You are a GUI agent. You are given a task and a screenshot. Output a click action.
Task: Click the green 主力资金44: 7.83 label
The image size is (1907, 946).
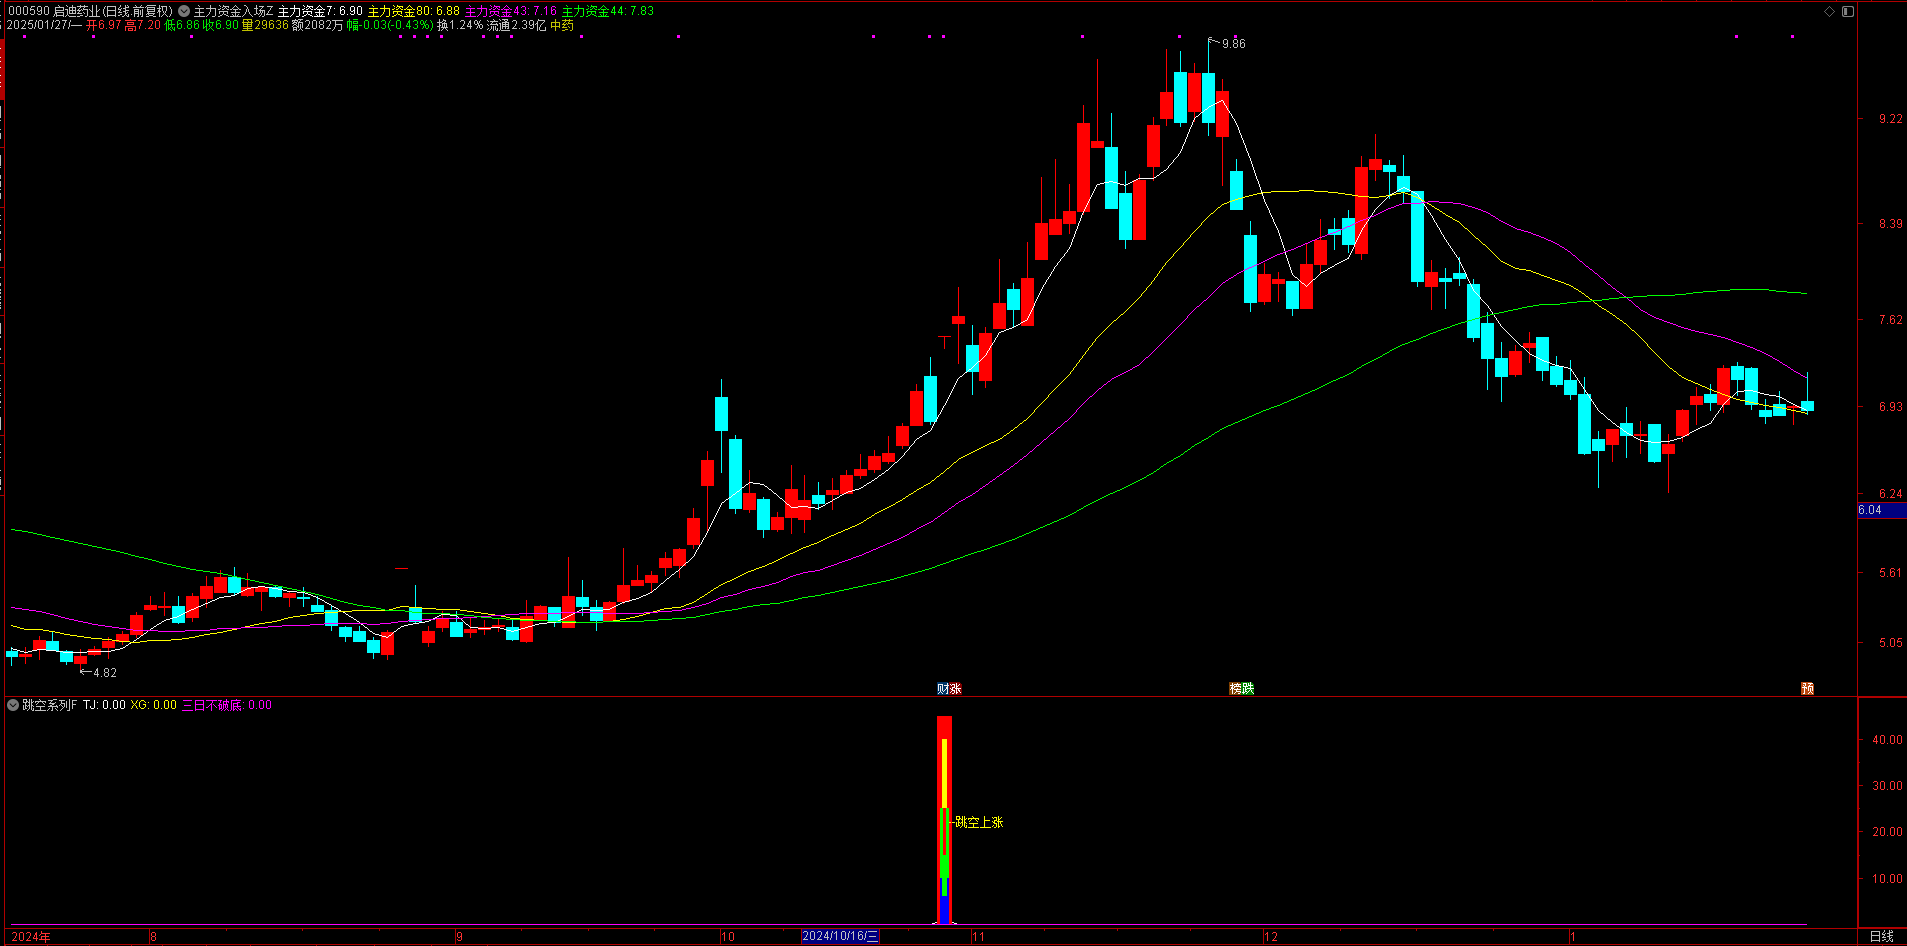click(607, 11)
